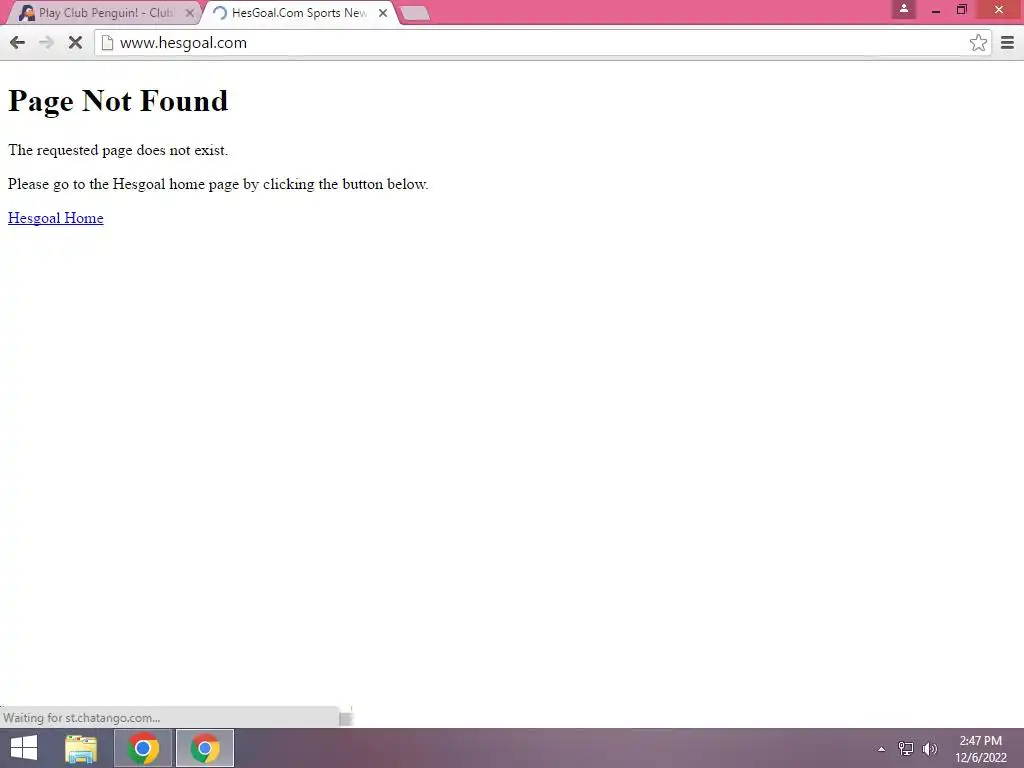Click the 'Waiting for st.chatango.com...' status text
Viewport: 1024px width, 768px height.
click(x=82, y=718)
